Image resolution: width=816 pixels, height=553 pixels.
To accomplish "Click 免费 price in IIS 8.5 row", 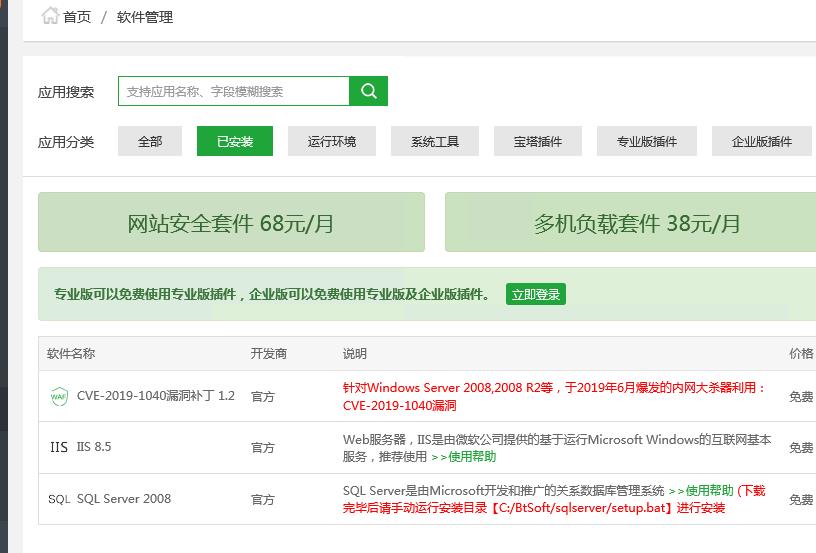I will tap(801, 448).
